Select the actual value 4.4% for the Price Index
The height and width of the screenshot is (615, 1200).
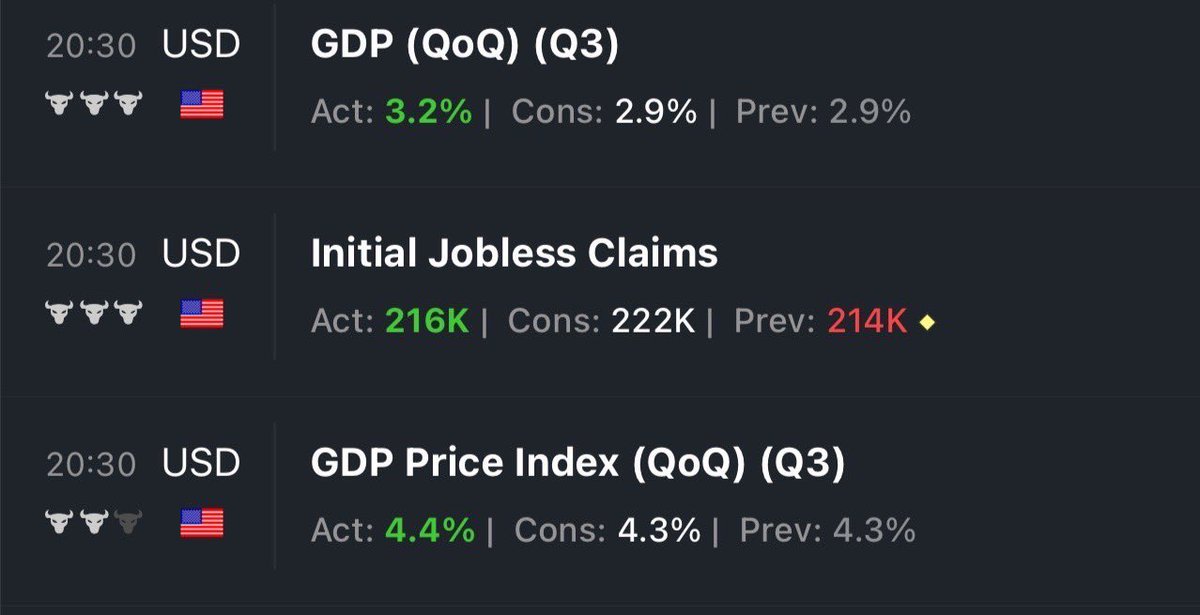tap(430, 530)
